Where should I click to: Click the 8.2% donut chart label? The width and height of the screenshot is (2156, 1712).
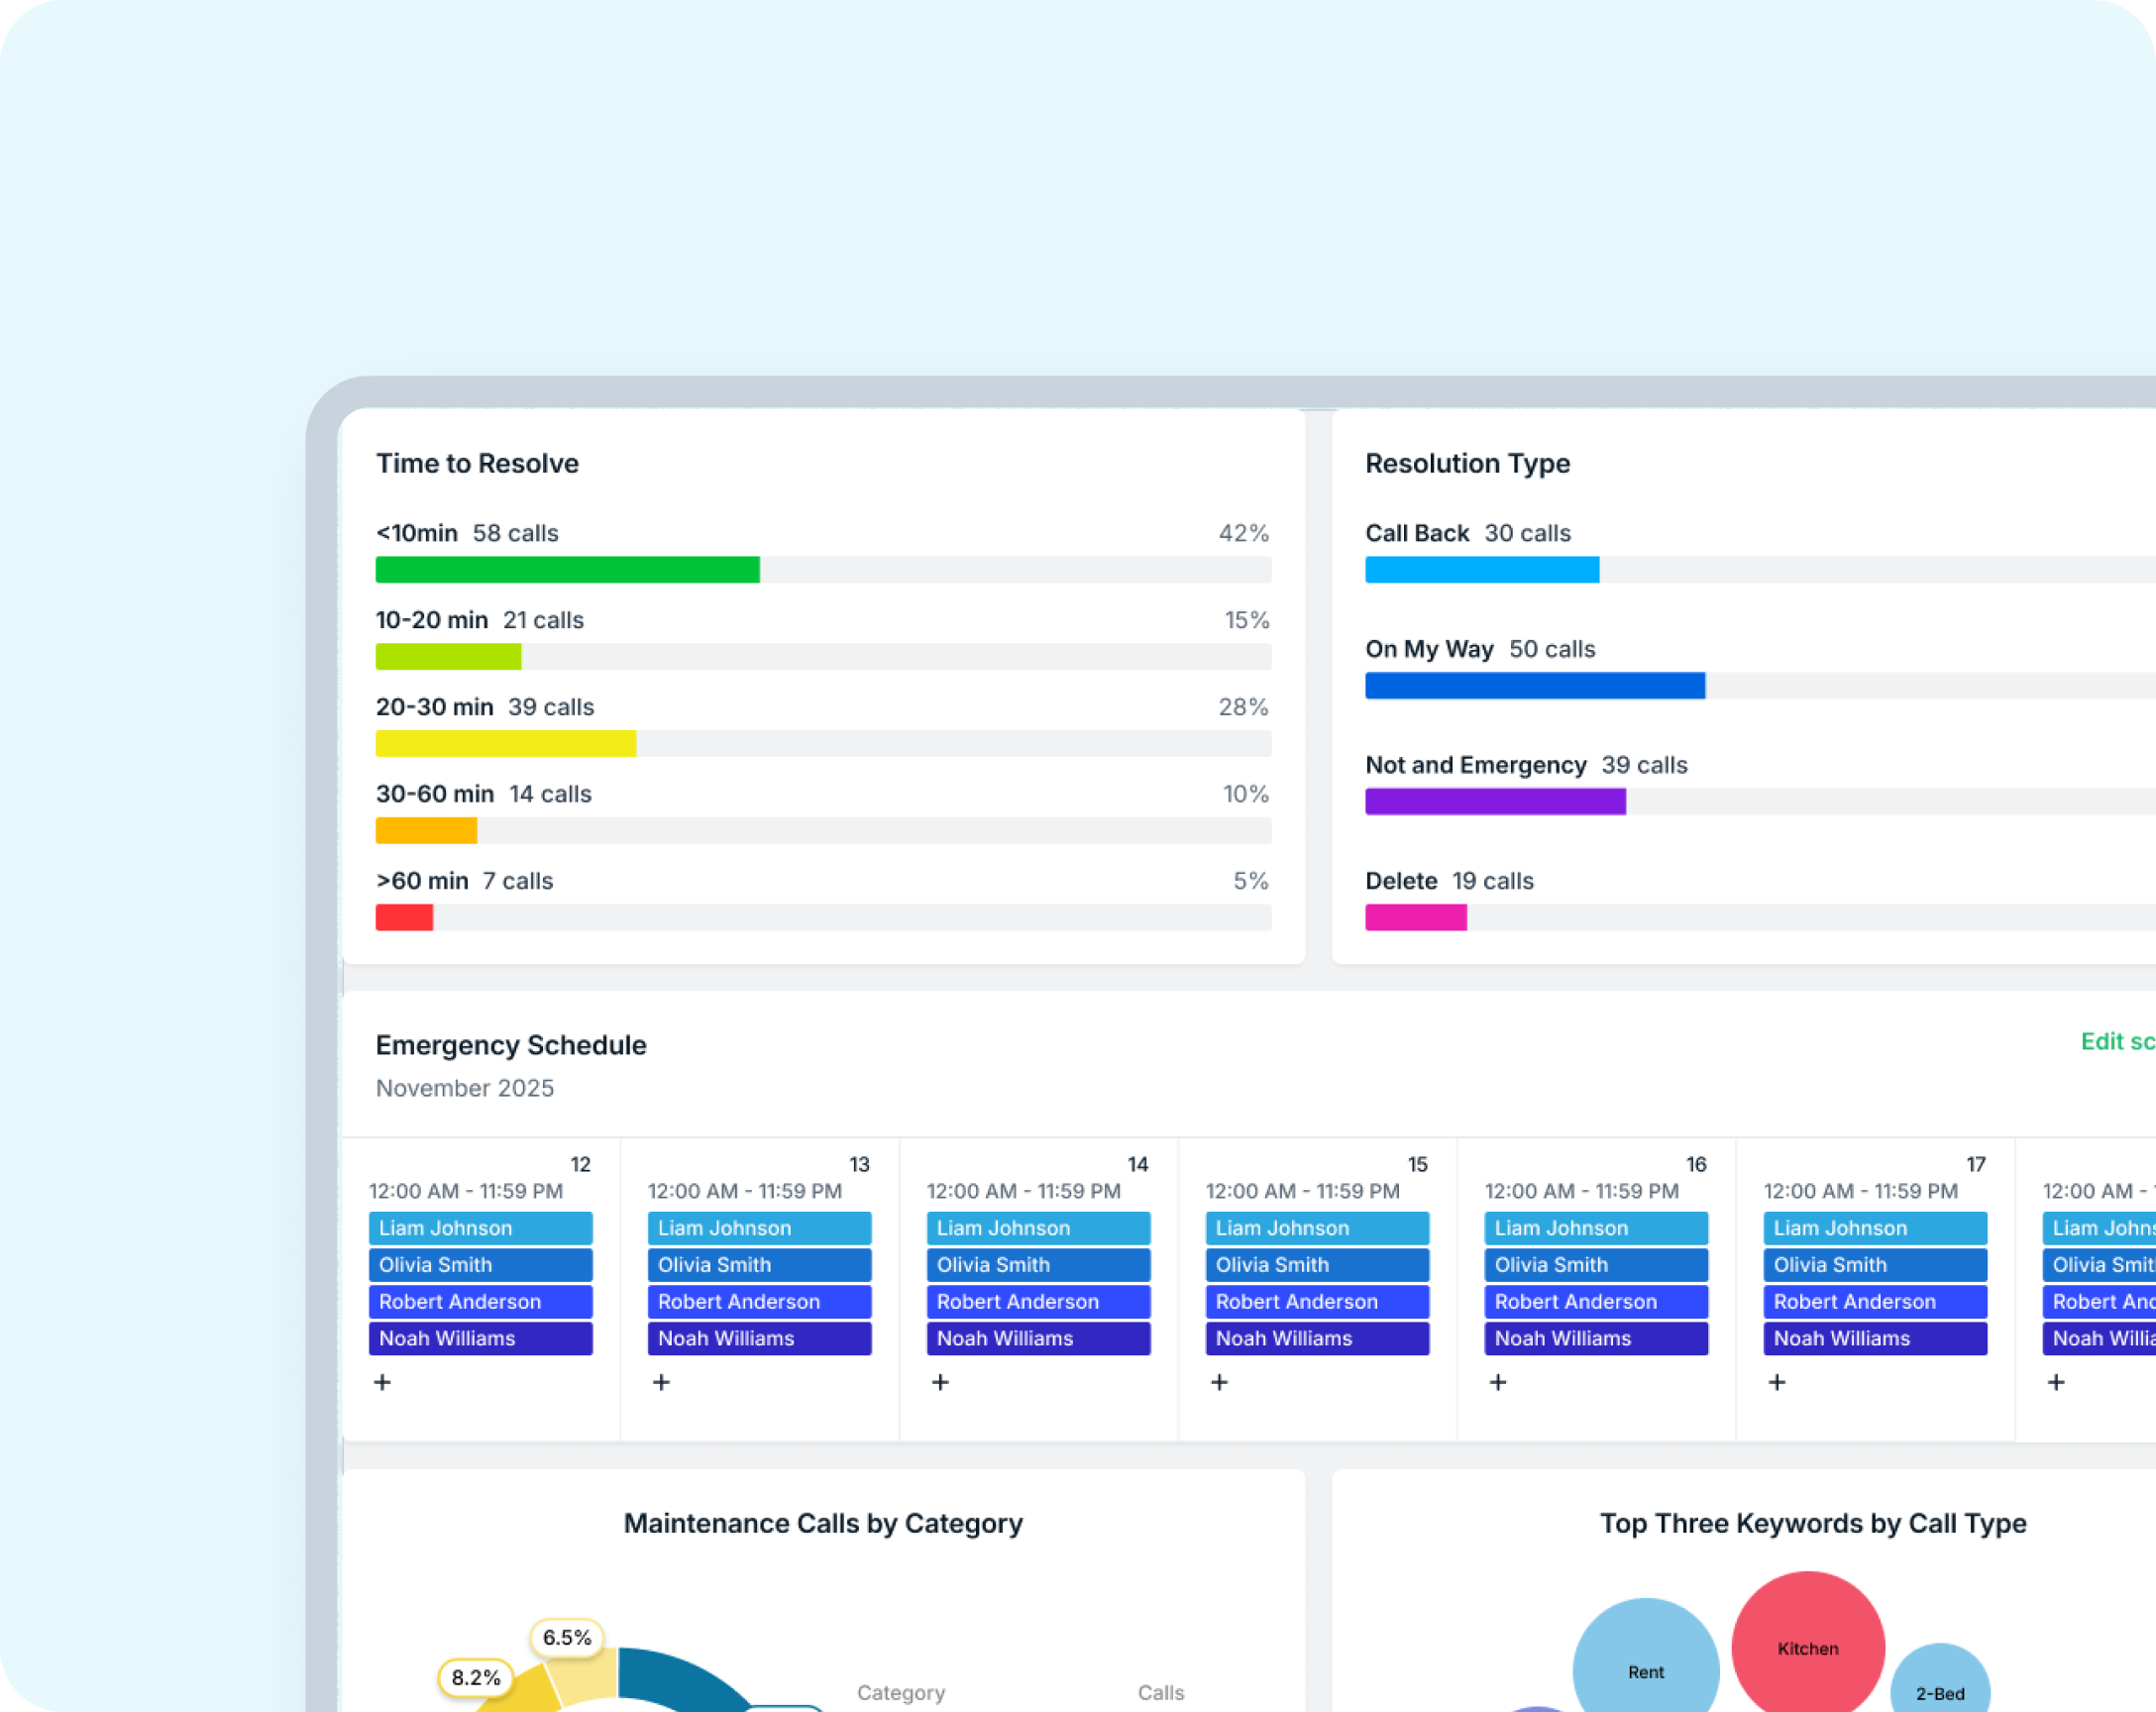(x=476, y=1677)
